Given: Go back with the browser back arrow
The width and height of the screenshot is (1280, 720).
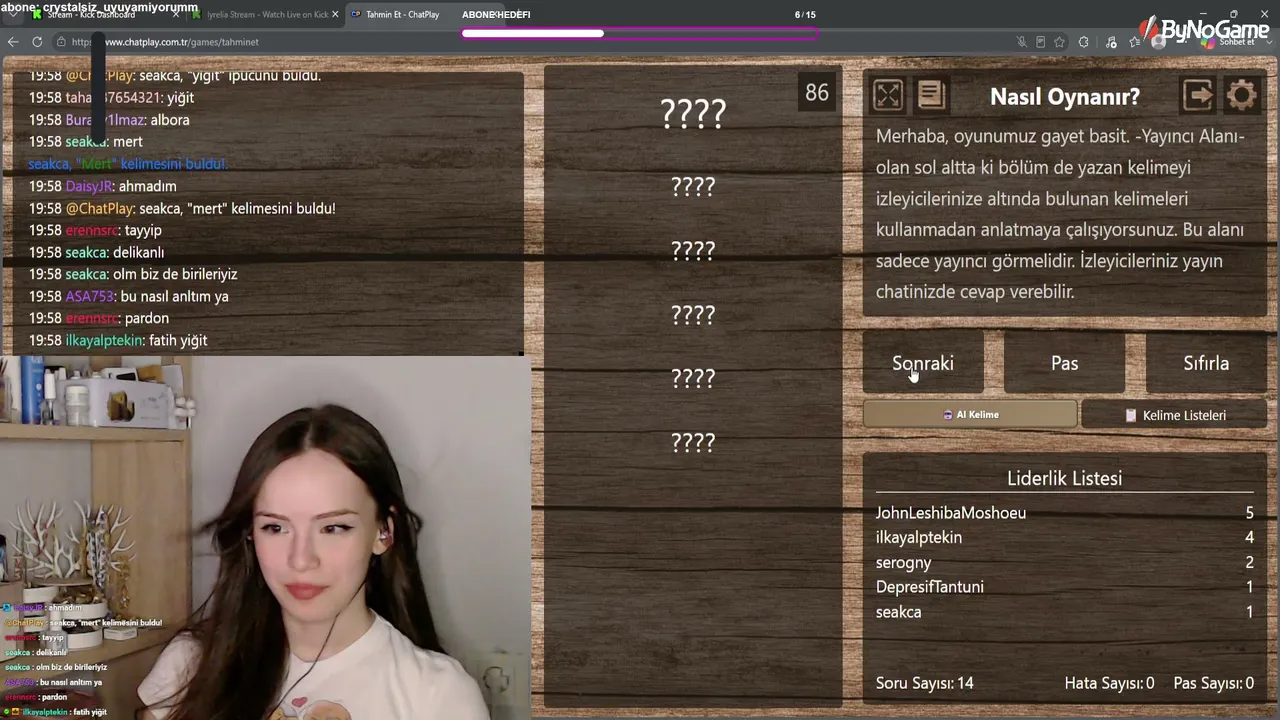Looking at the screenshot, I should point(12,42).
